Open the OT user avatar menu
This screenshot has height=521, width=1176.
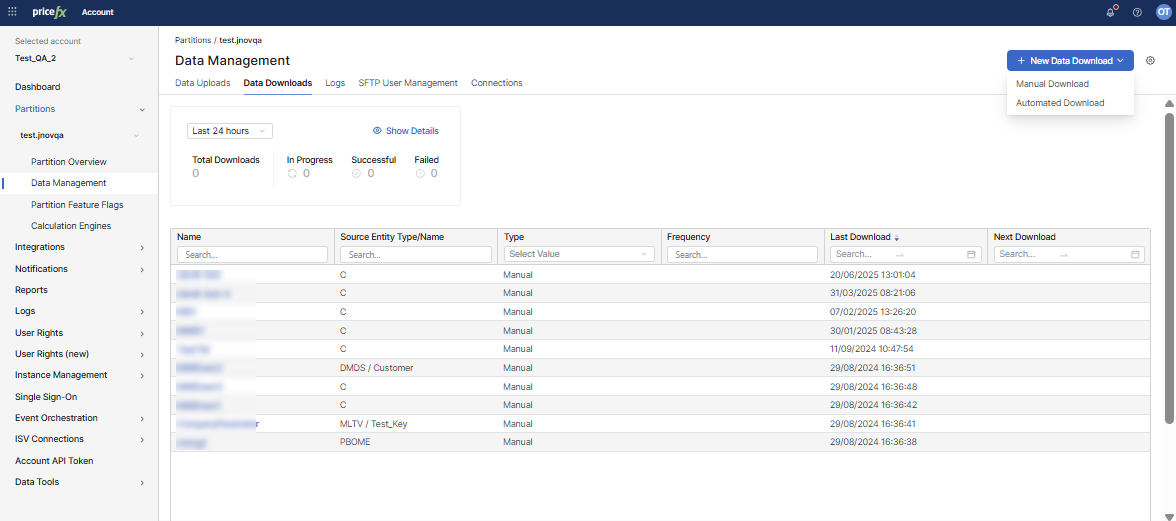point(1162,12)
